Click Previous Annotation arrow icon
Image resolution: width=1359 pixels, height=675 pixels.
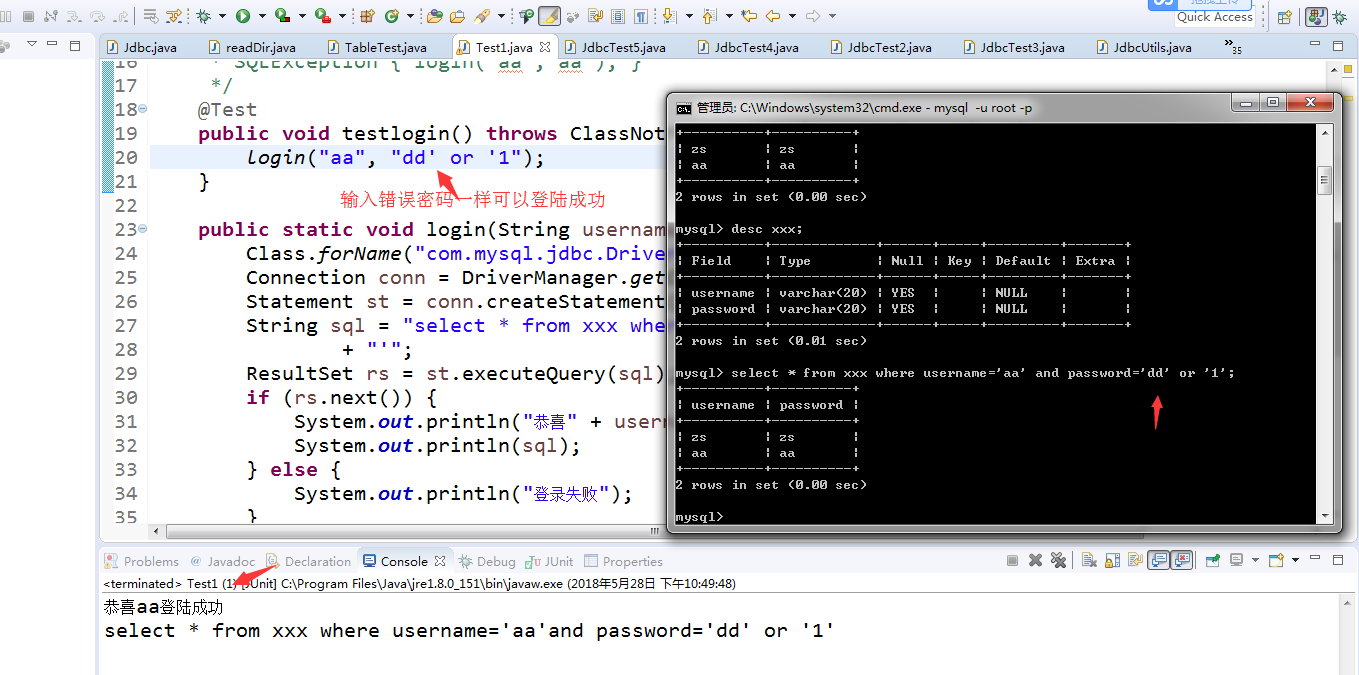tap(710, 16)
